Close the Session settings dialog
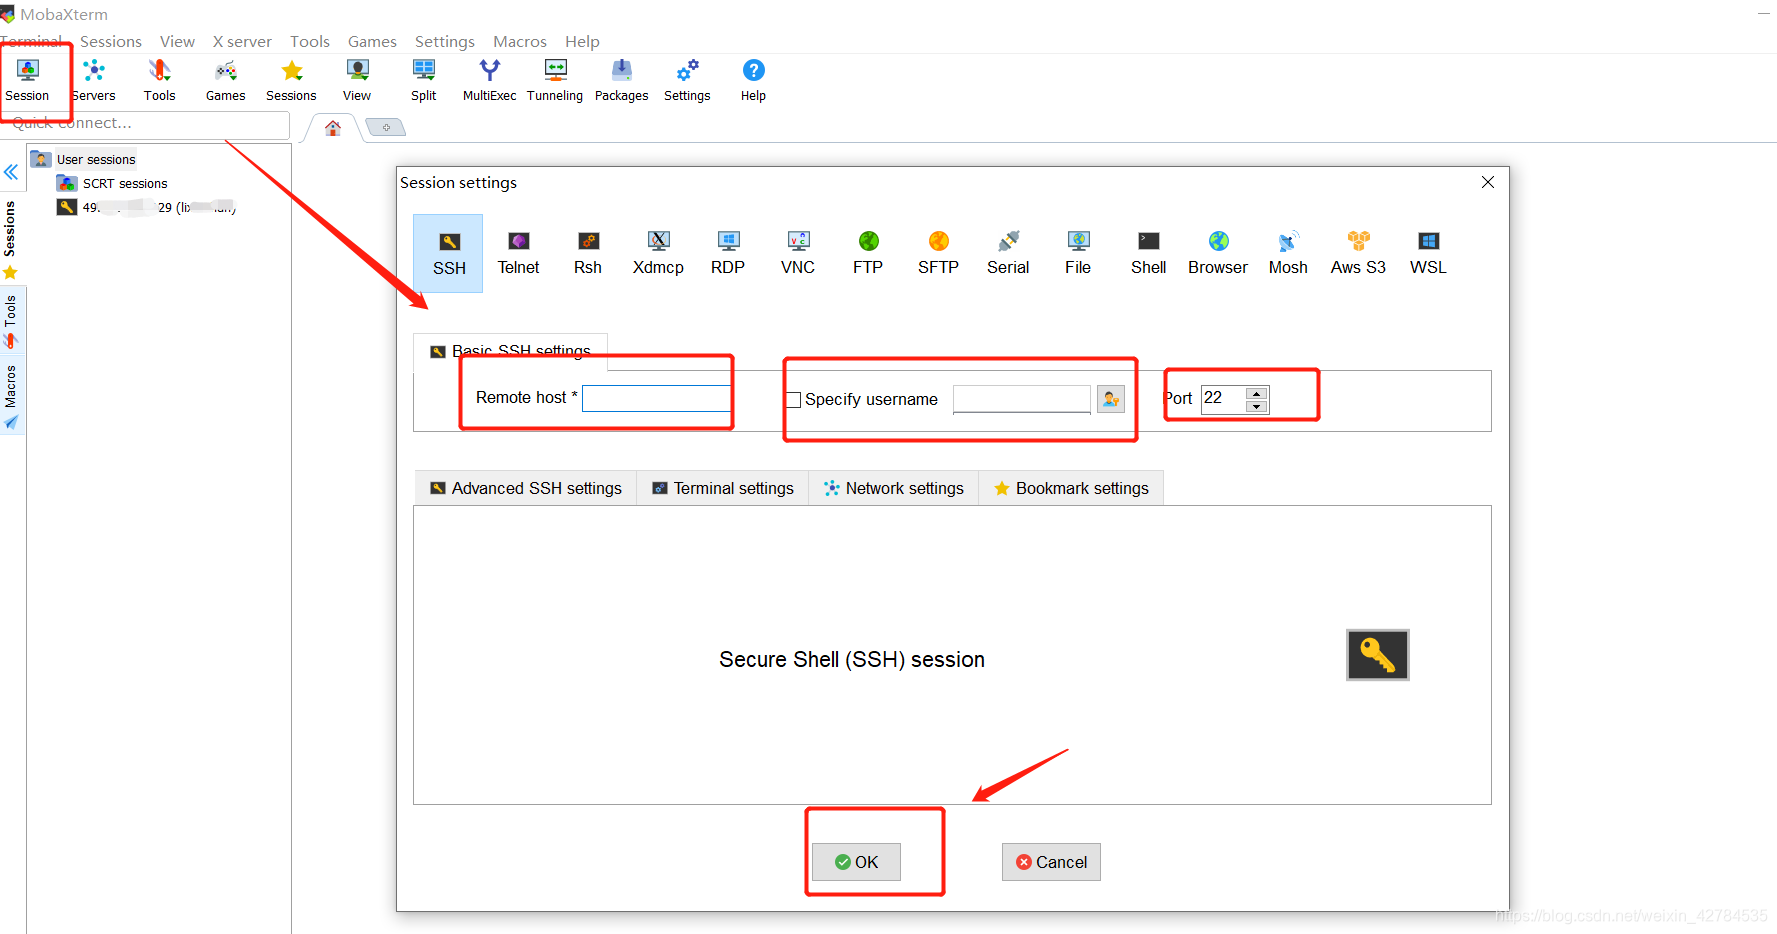Screen dimensions: 1777x934 click(1488, 182)
